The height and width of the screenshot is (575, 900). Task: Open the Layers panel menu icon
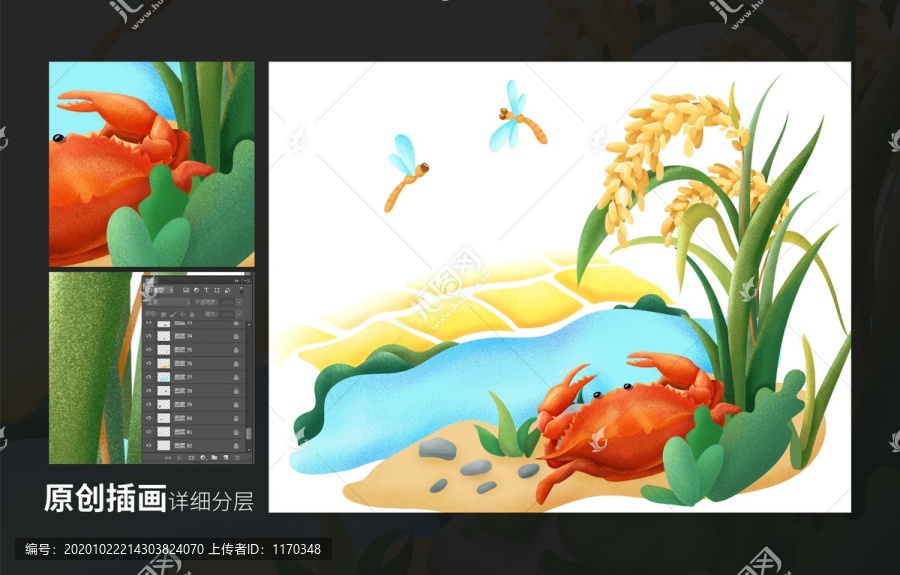(247, 281)
